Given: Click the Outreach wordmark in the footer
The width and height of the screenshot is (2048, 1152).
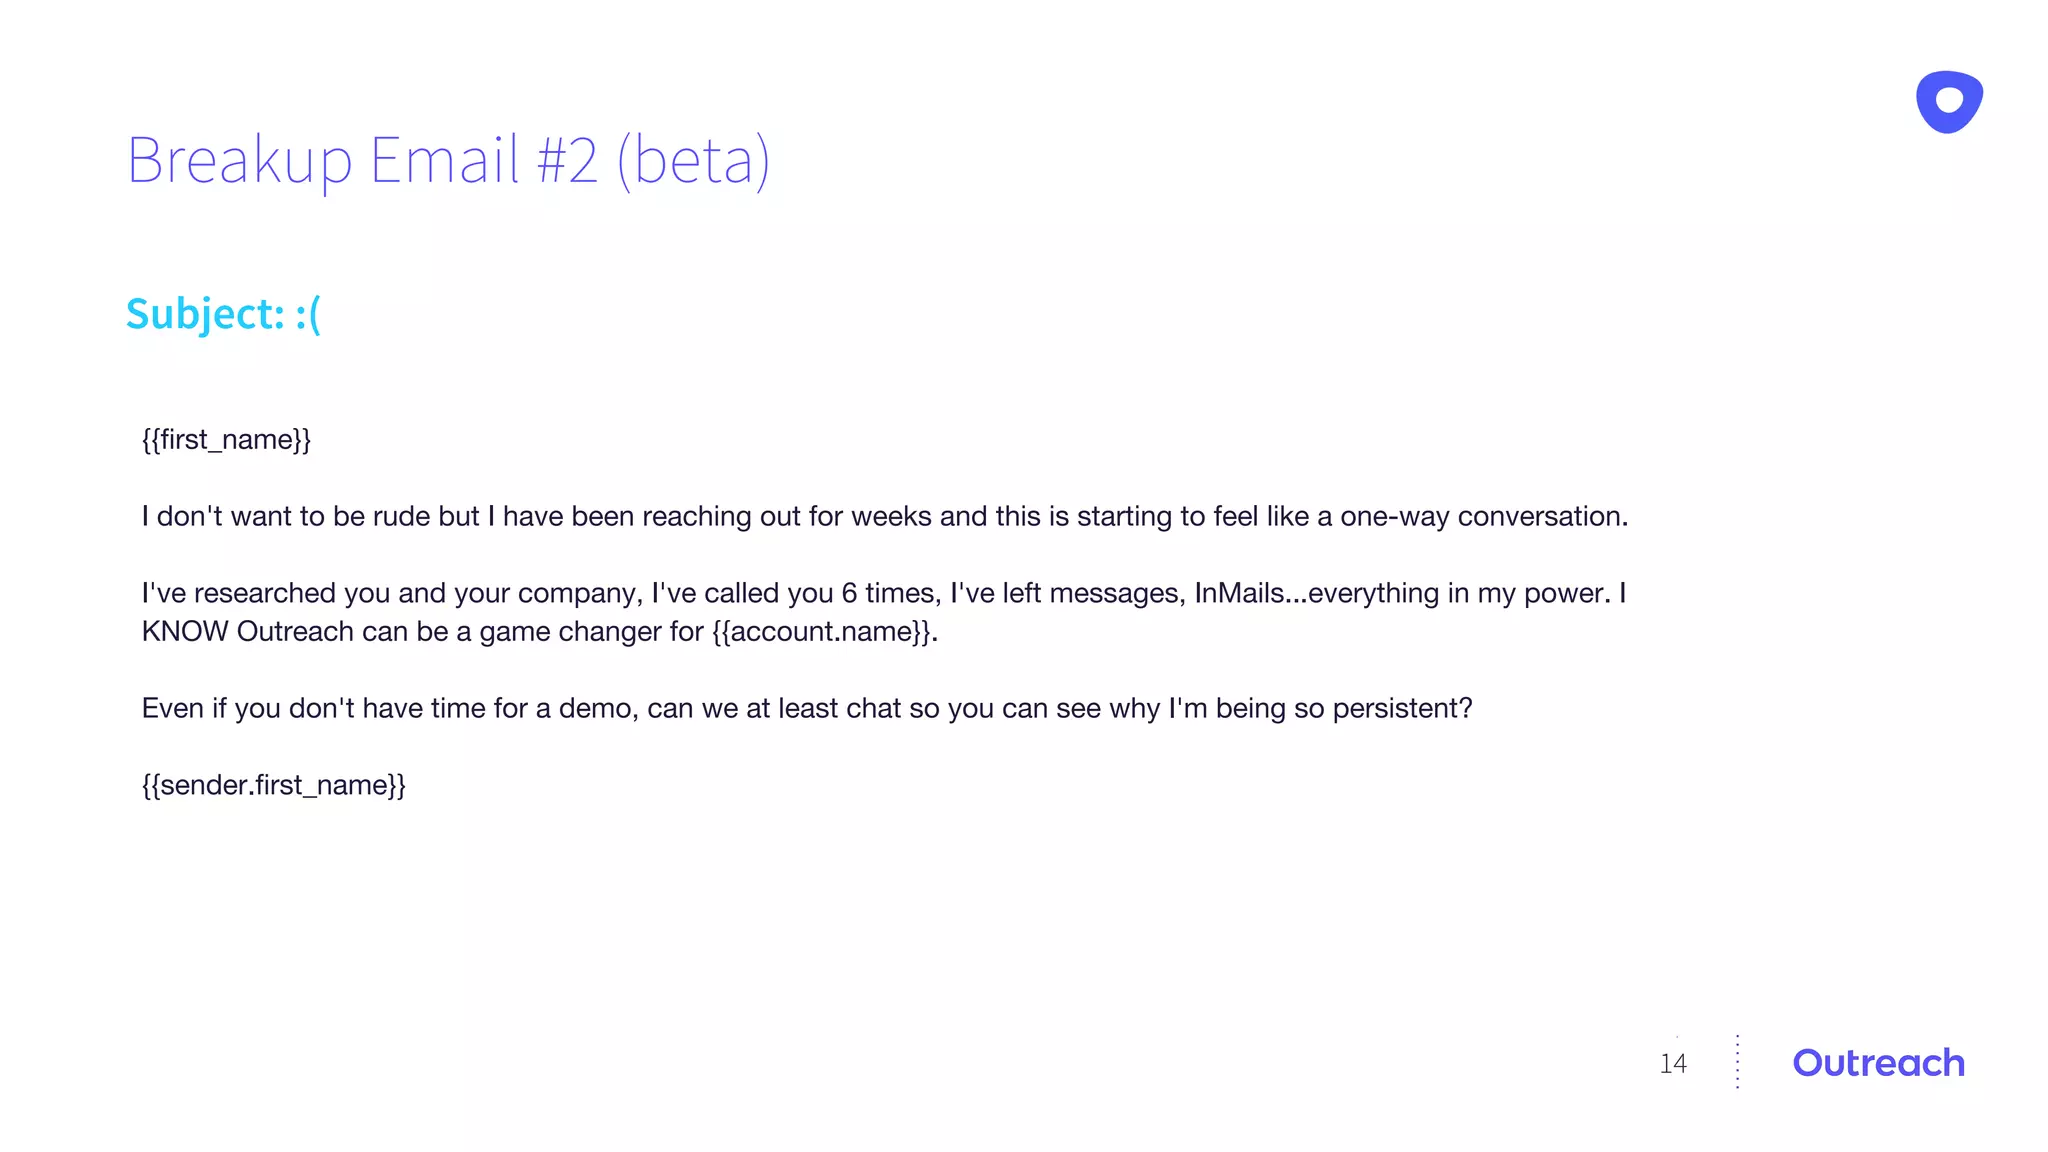Looking at the screenshot, I should tap(1878, 1063).
